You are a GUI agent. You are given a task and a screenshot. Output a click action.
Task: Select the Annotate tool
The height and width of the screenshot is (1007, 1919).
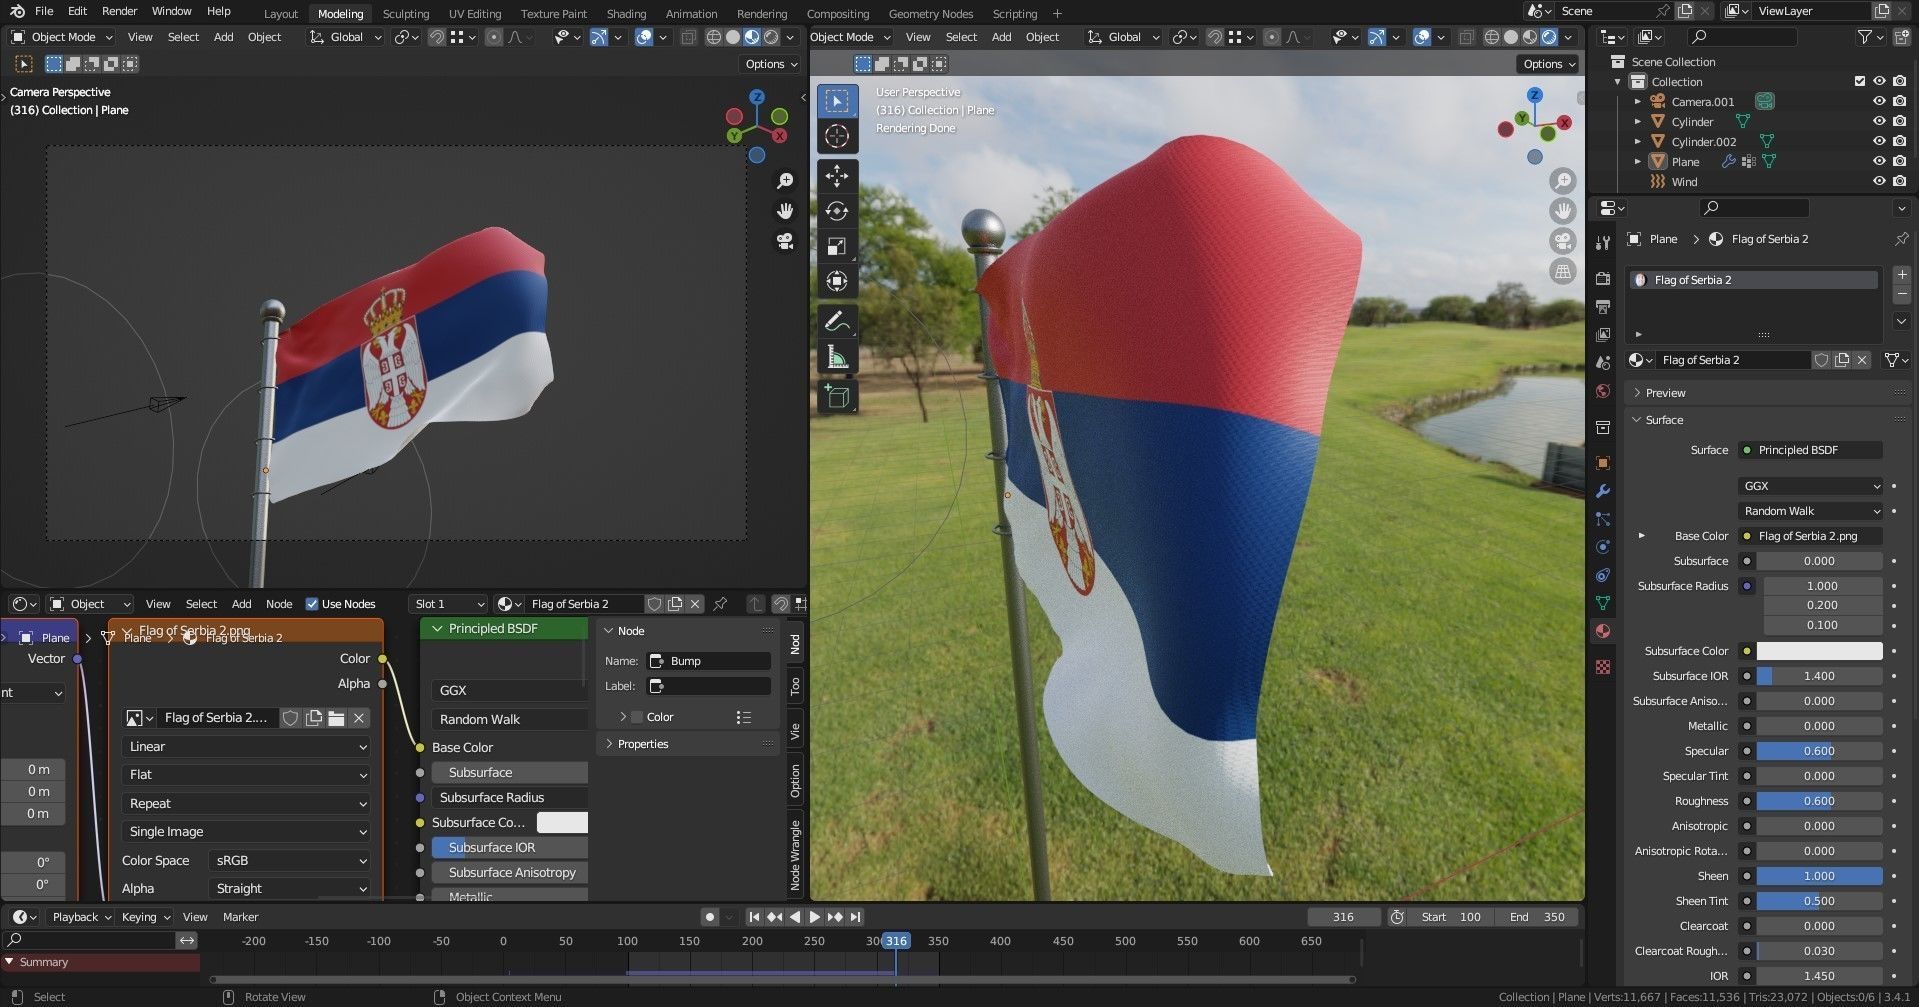tap(837, 320)
